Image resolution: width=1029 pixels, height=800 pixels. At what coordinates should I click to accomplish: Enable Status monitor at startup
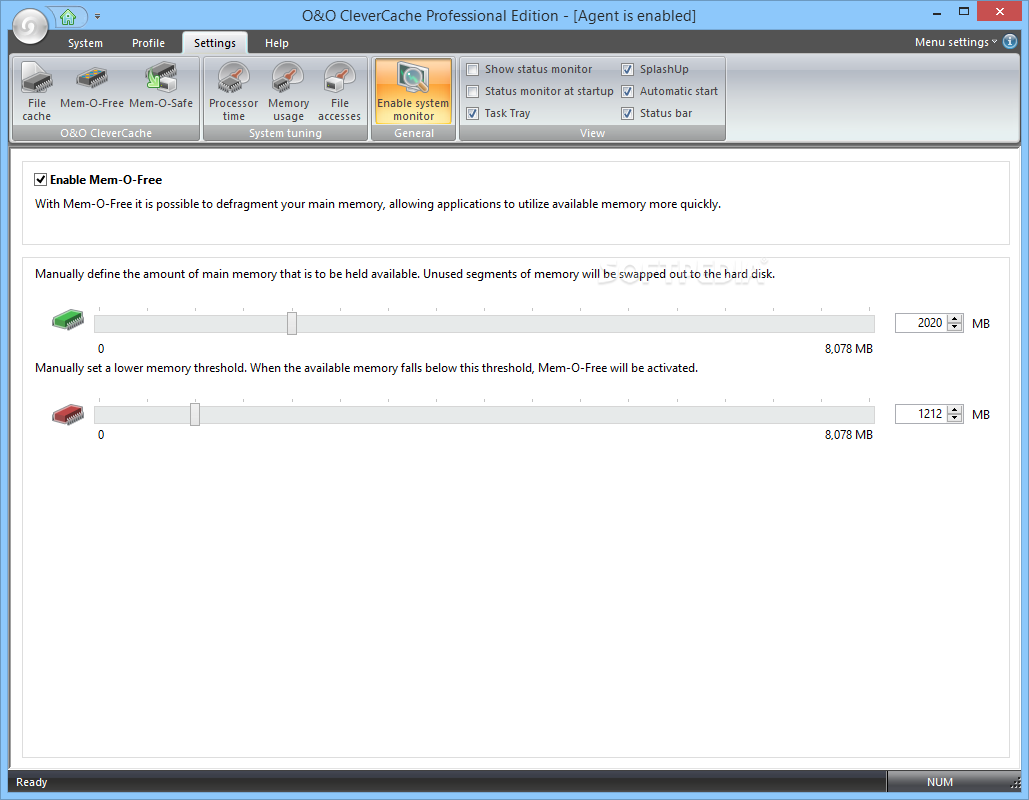472,91
